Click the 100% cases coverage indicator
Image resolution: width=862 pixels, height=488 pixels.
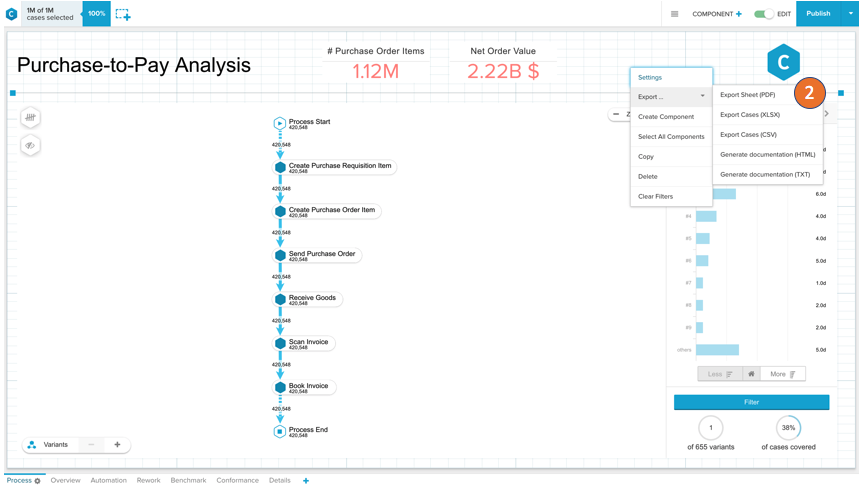pos(96,14)
